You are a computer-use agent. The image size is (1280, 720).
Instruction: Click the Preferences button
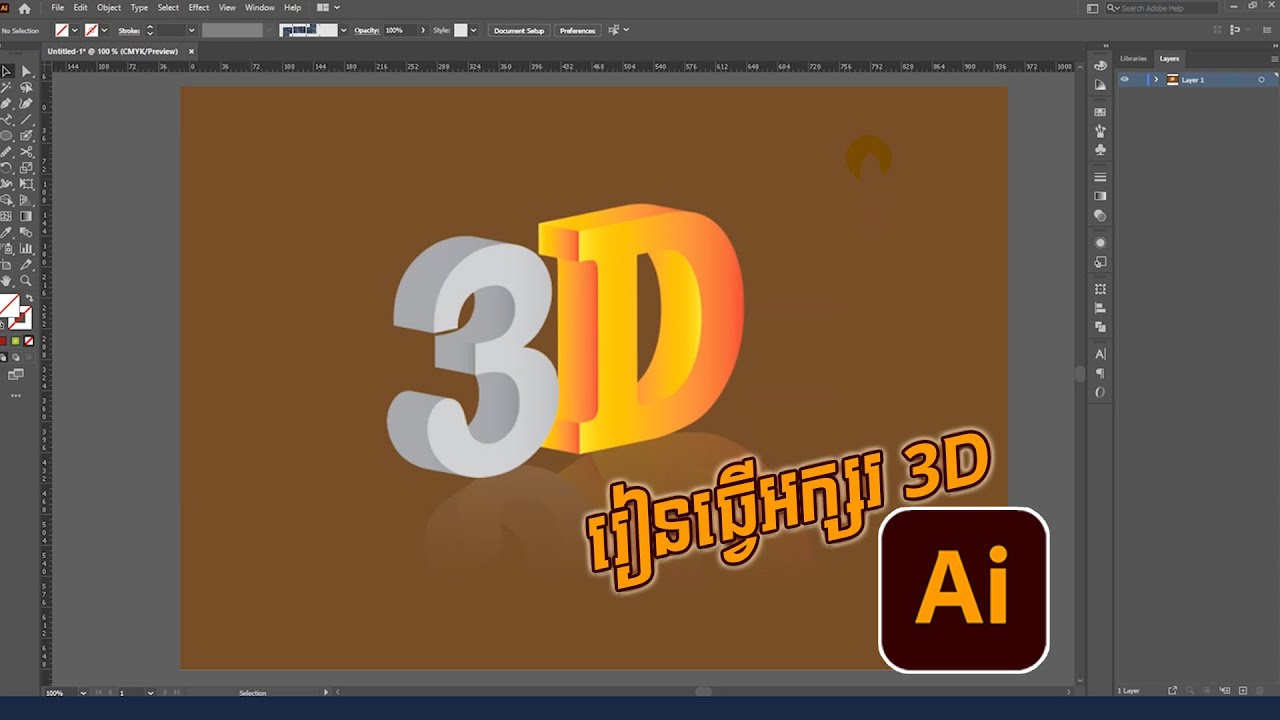[x=577, y=30]
